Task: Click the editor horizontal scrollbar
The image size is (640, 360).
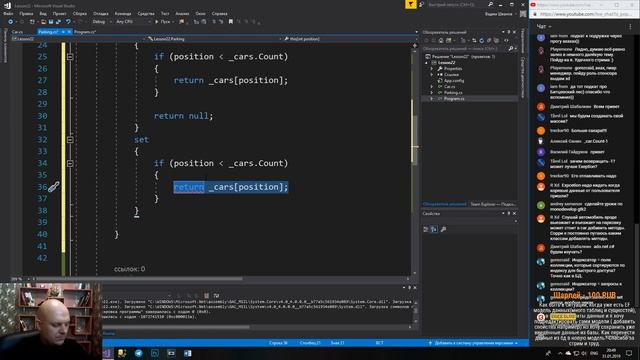Action: click(x=220, y=279)
